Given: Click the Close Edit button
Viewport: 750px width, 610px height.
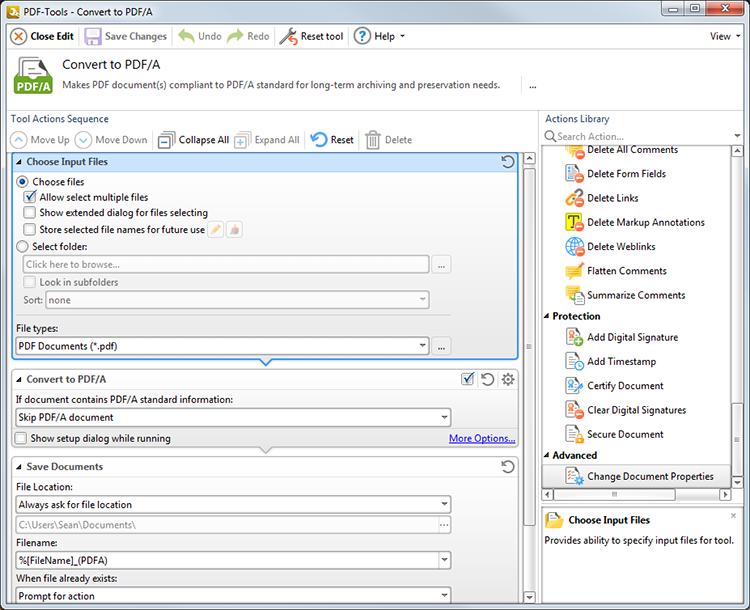Looking at the screenshot, I should click(42, 36).
